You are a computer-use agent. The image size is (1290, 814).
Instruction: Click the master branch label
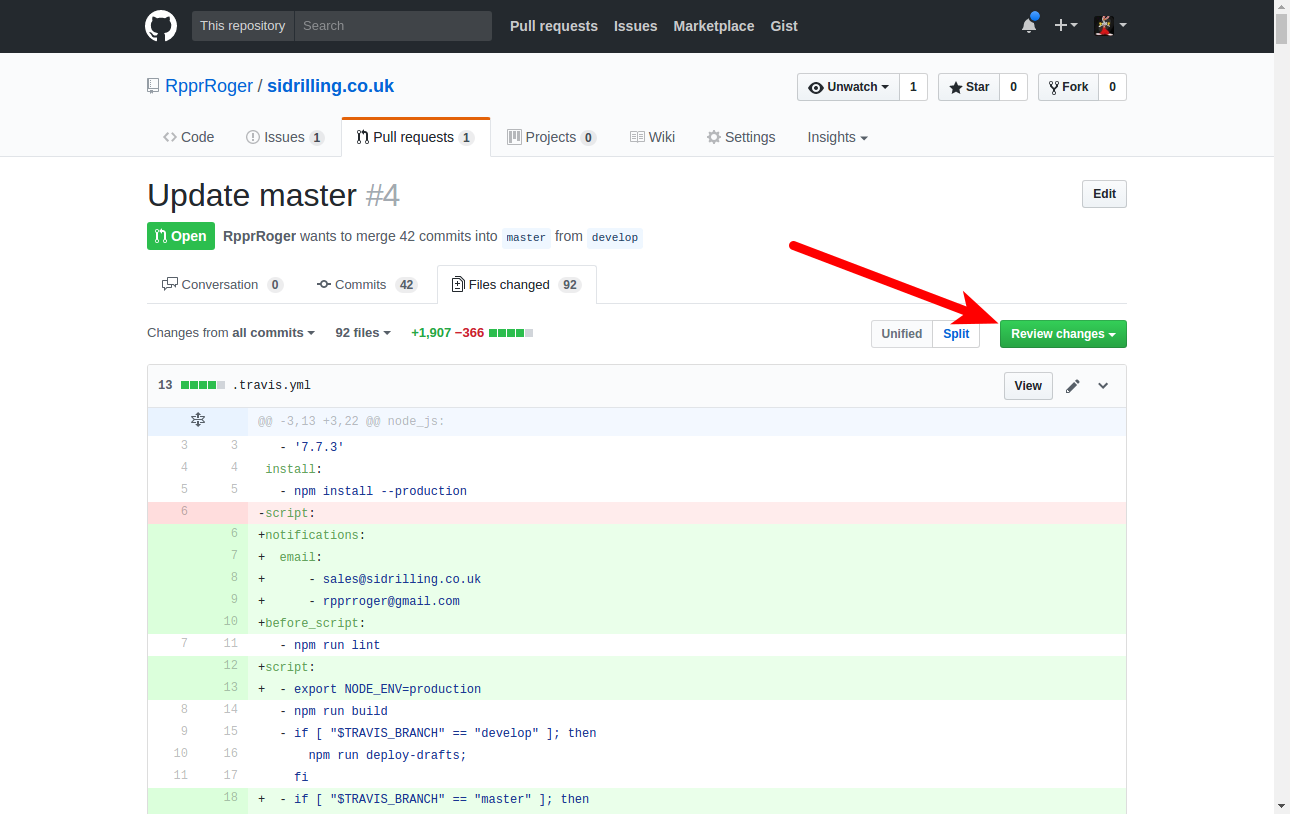coord(526,237)
